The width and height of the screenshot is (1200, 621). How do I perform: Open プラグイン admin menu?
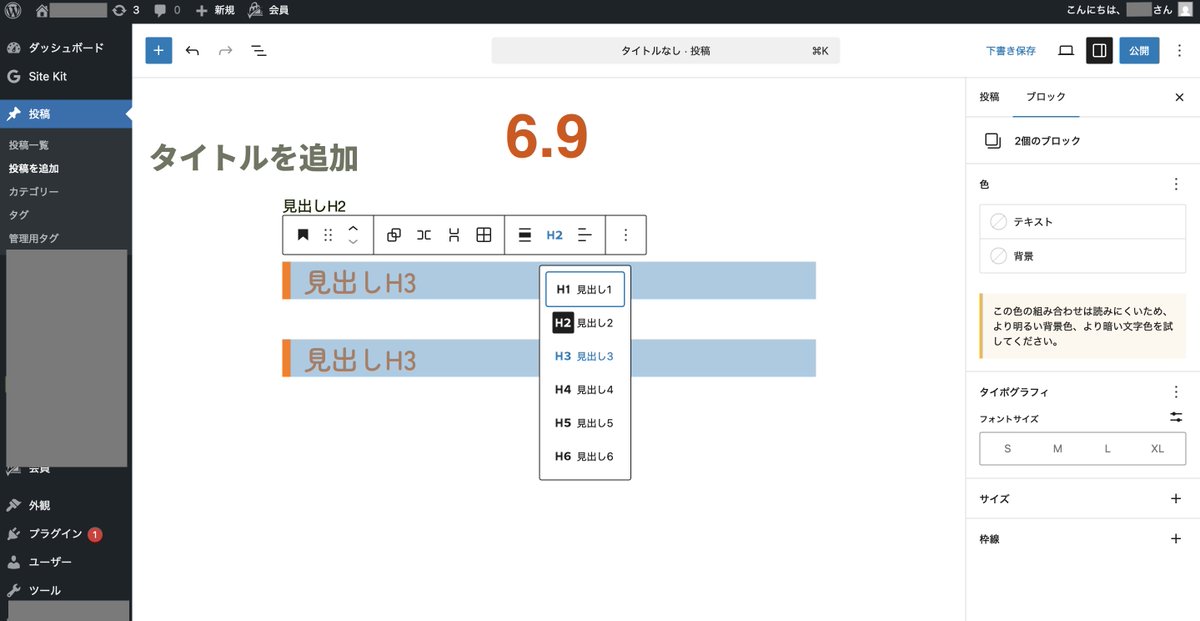point(66,534)
